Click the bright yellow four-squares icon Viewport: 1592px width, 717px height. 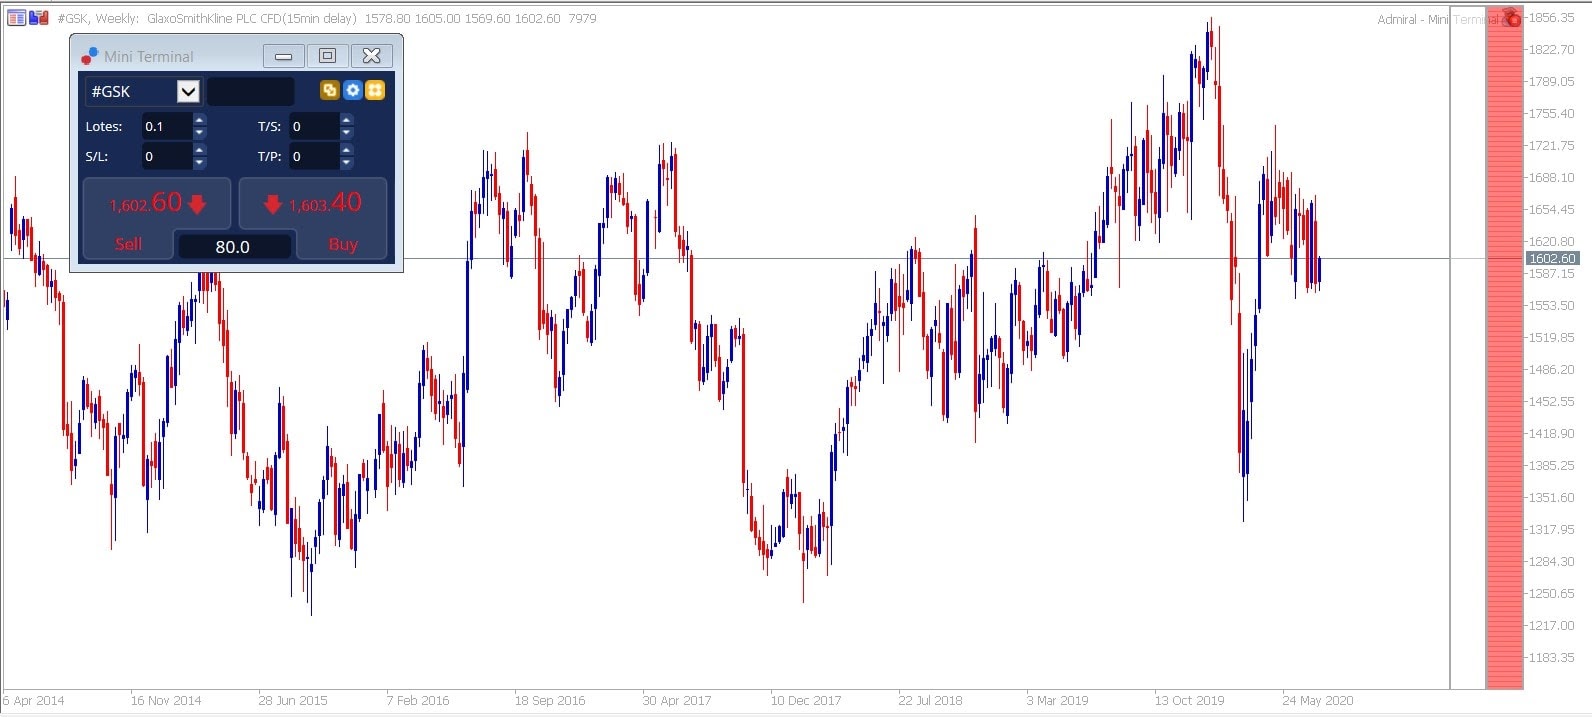point(375,91)
